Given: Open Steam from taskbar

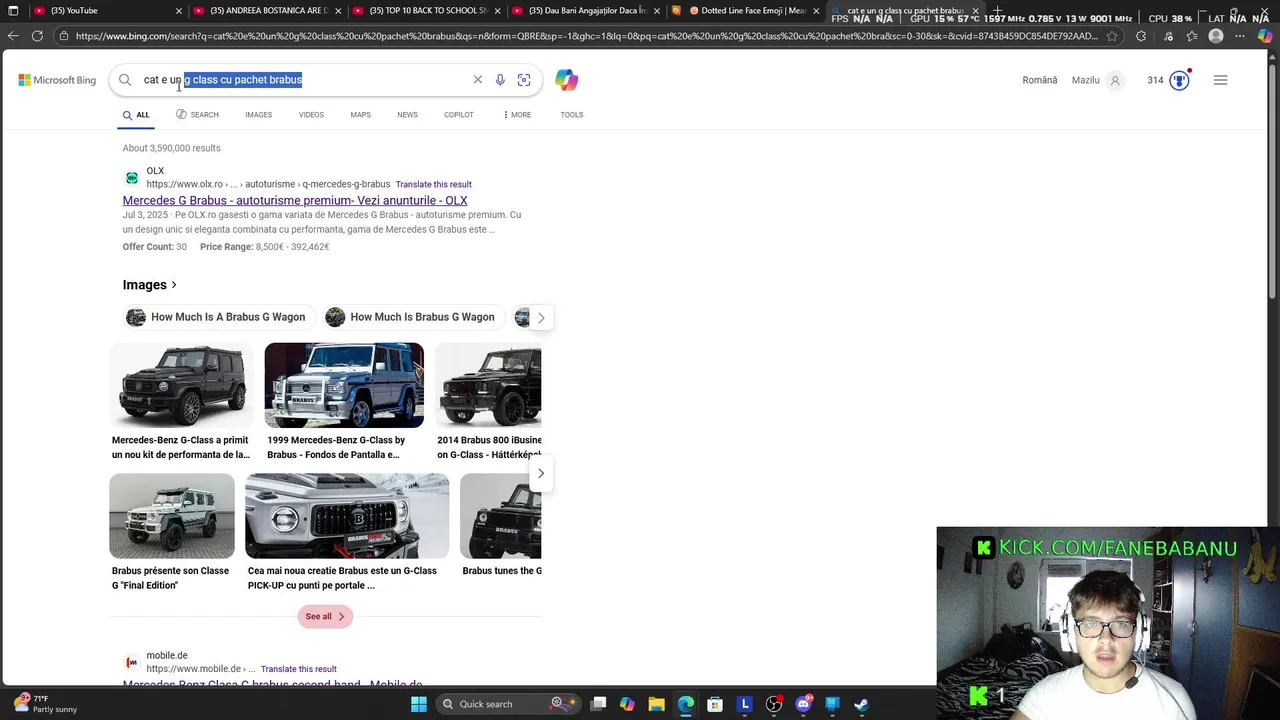Looking at the screenshot, I should [x=861, y=704].
